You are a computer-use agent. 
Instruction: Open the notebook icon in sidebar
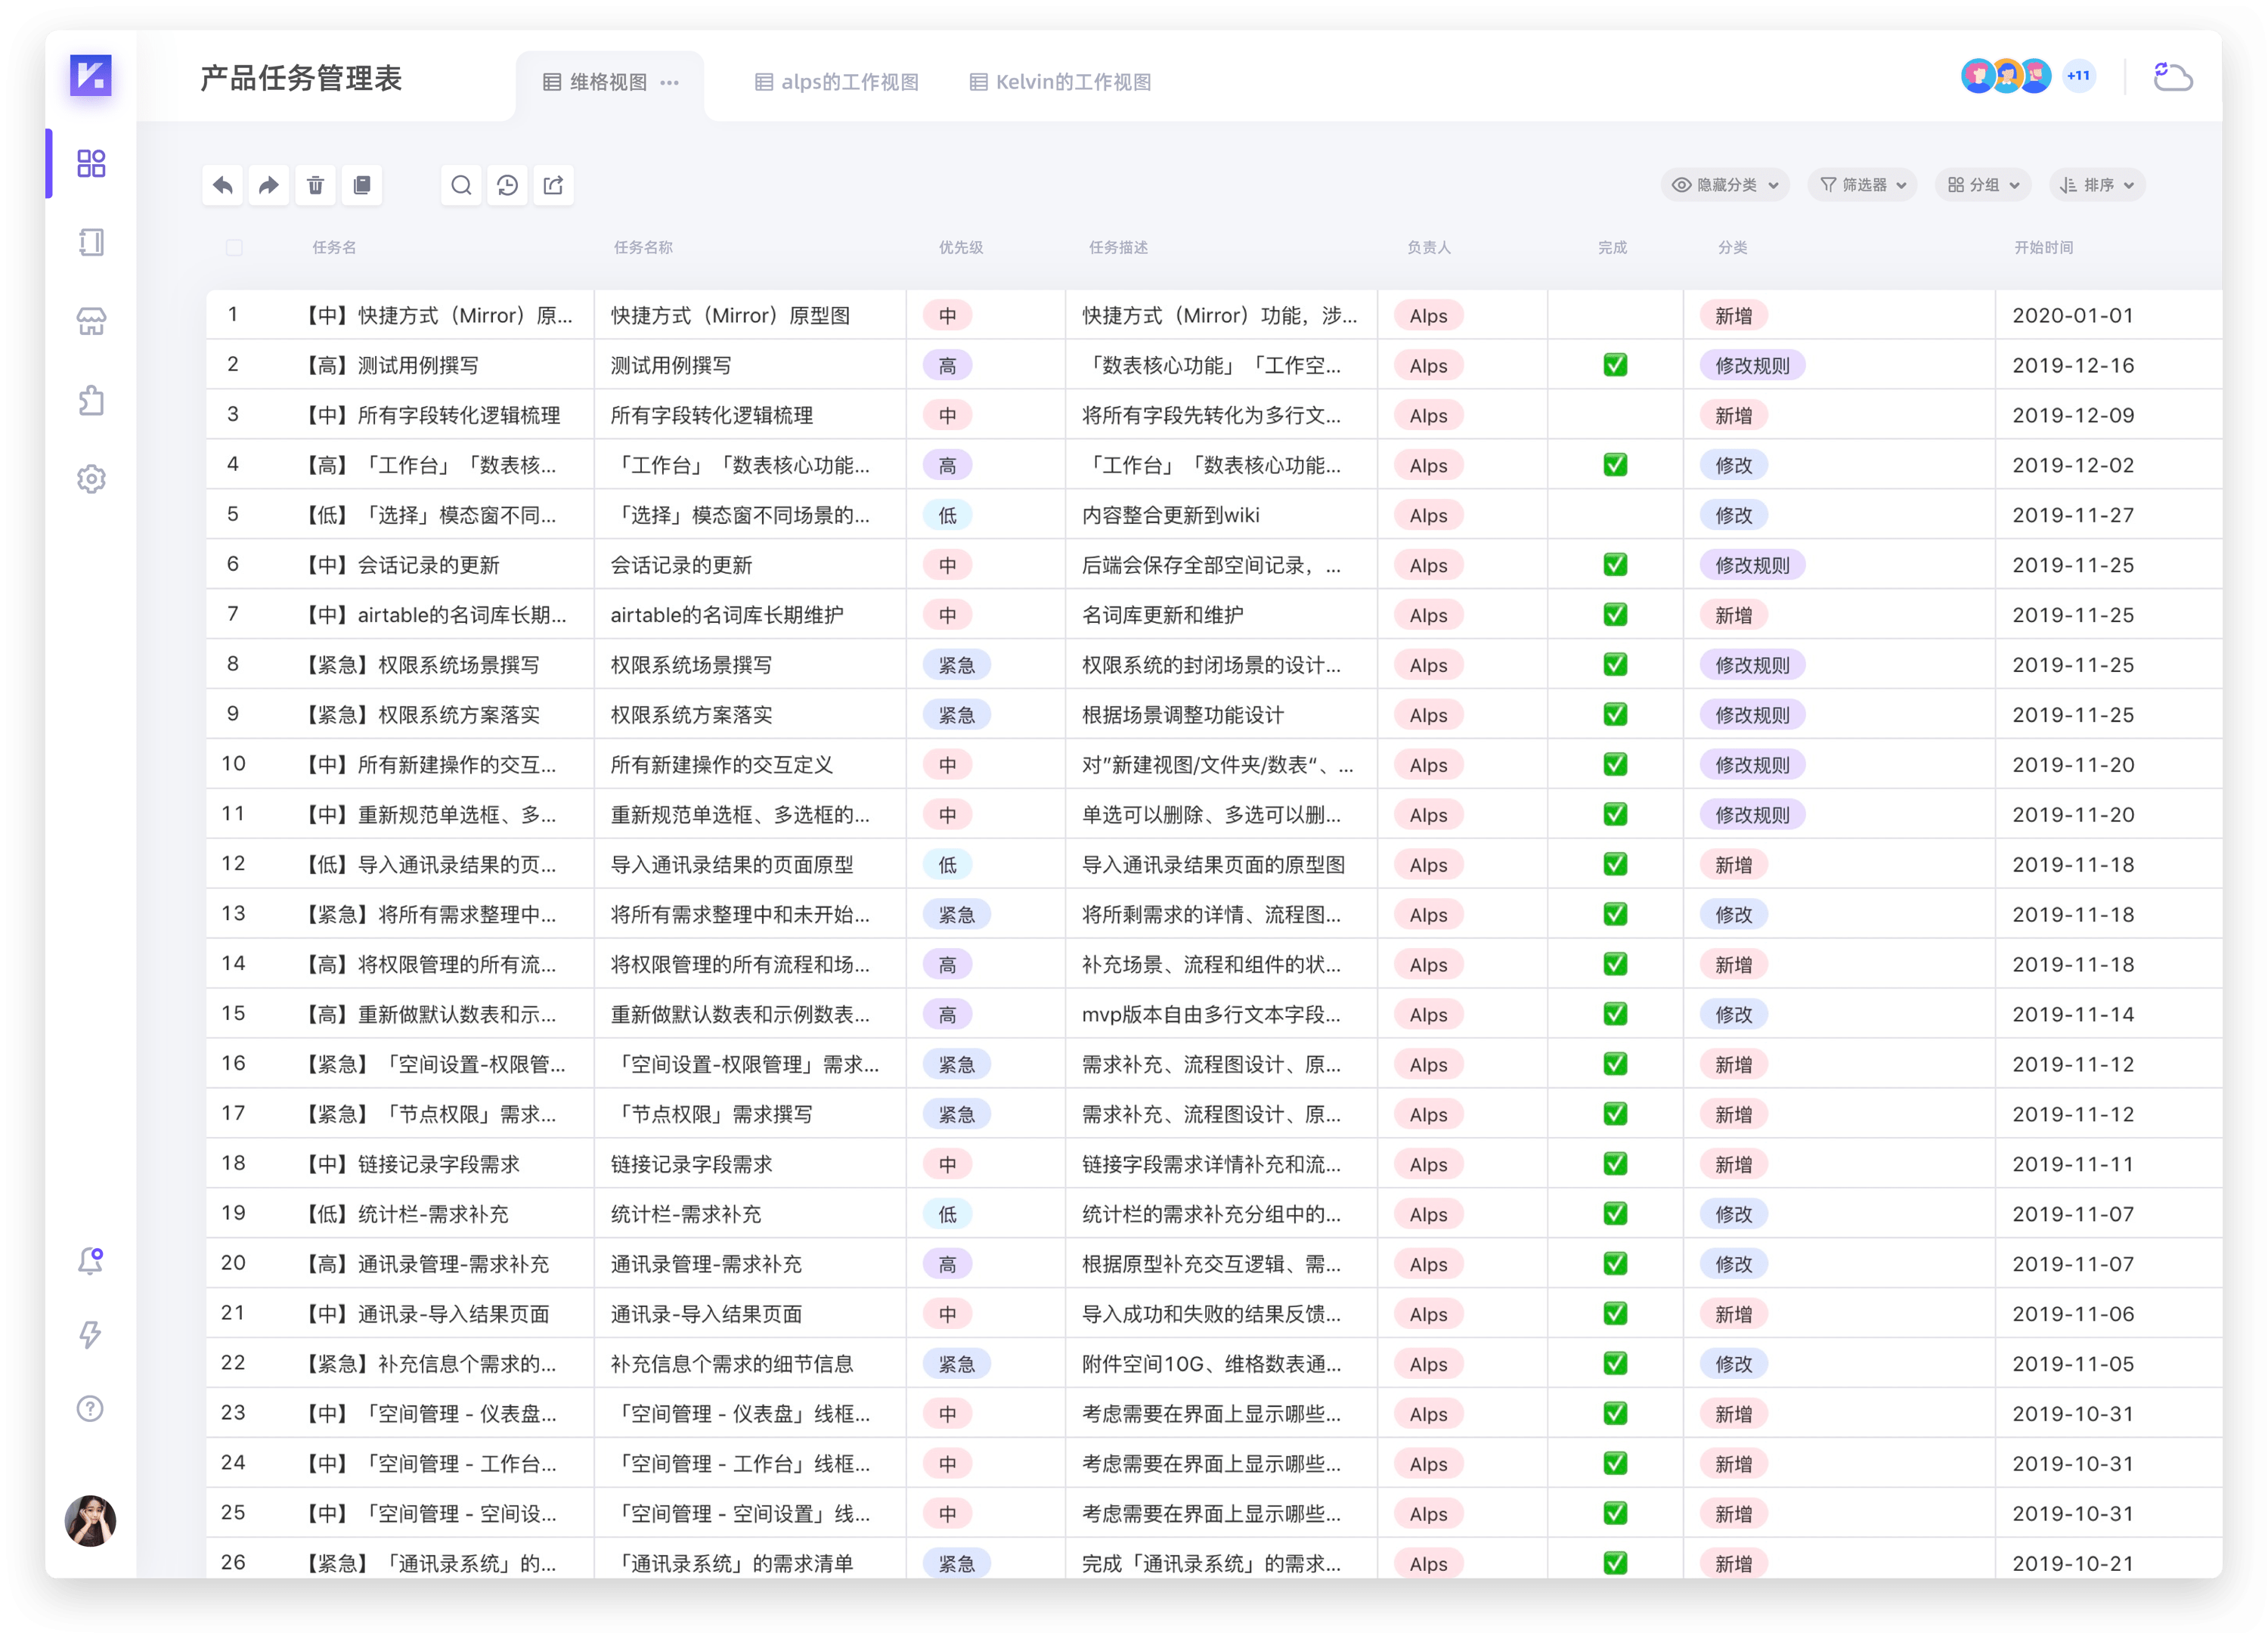(x=91, y=242)
